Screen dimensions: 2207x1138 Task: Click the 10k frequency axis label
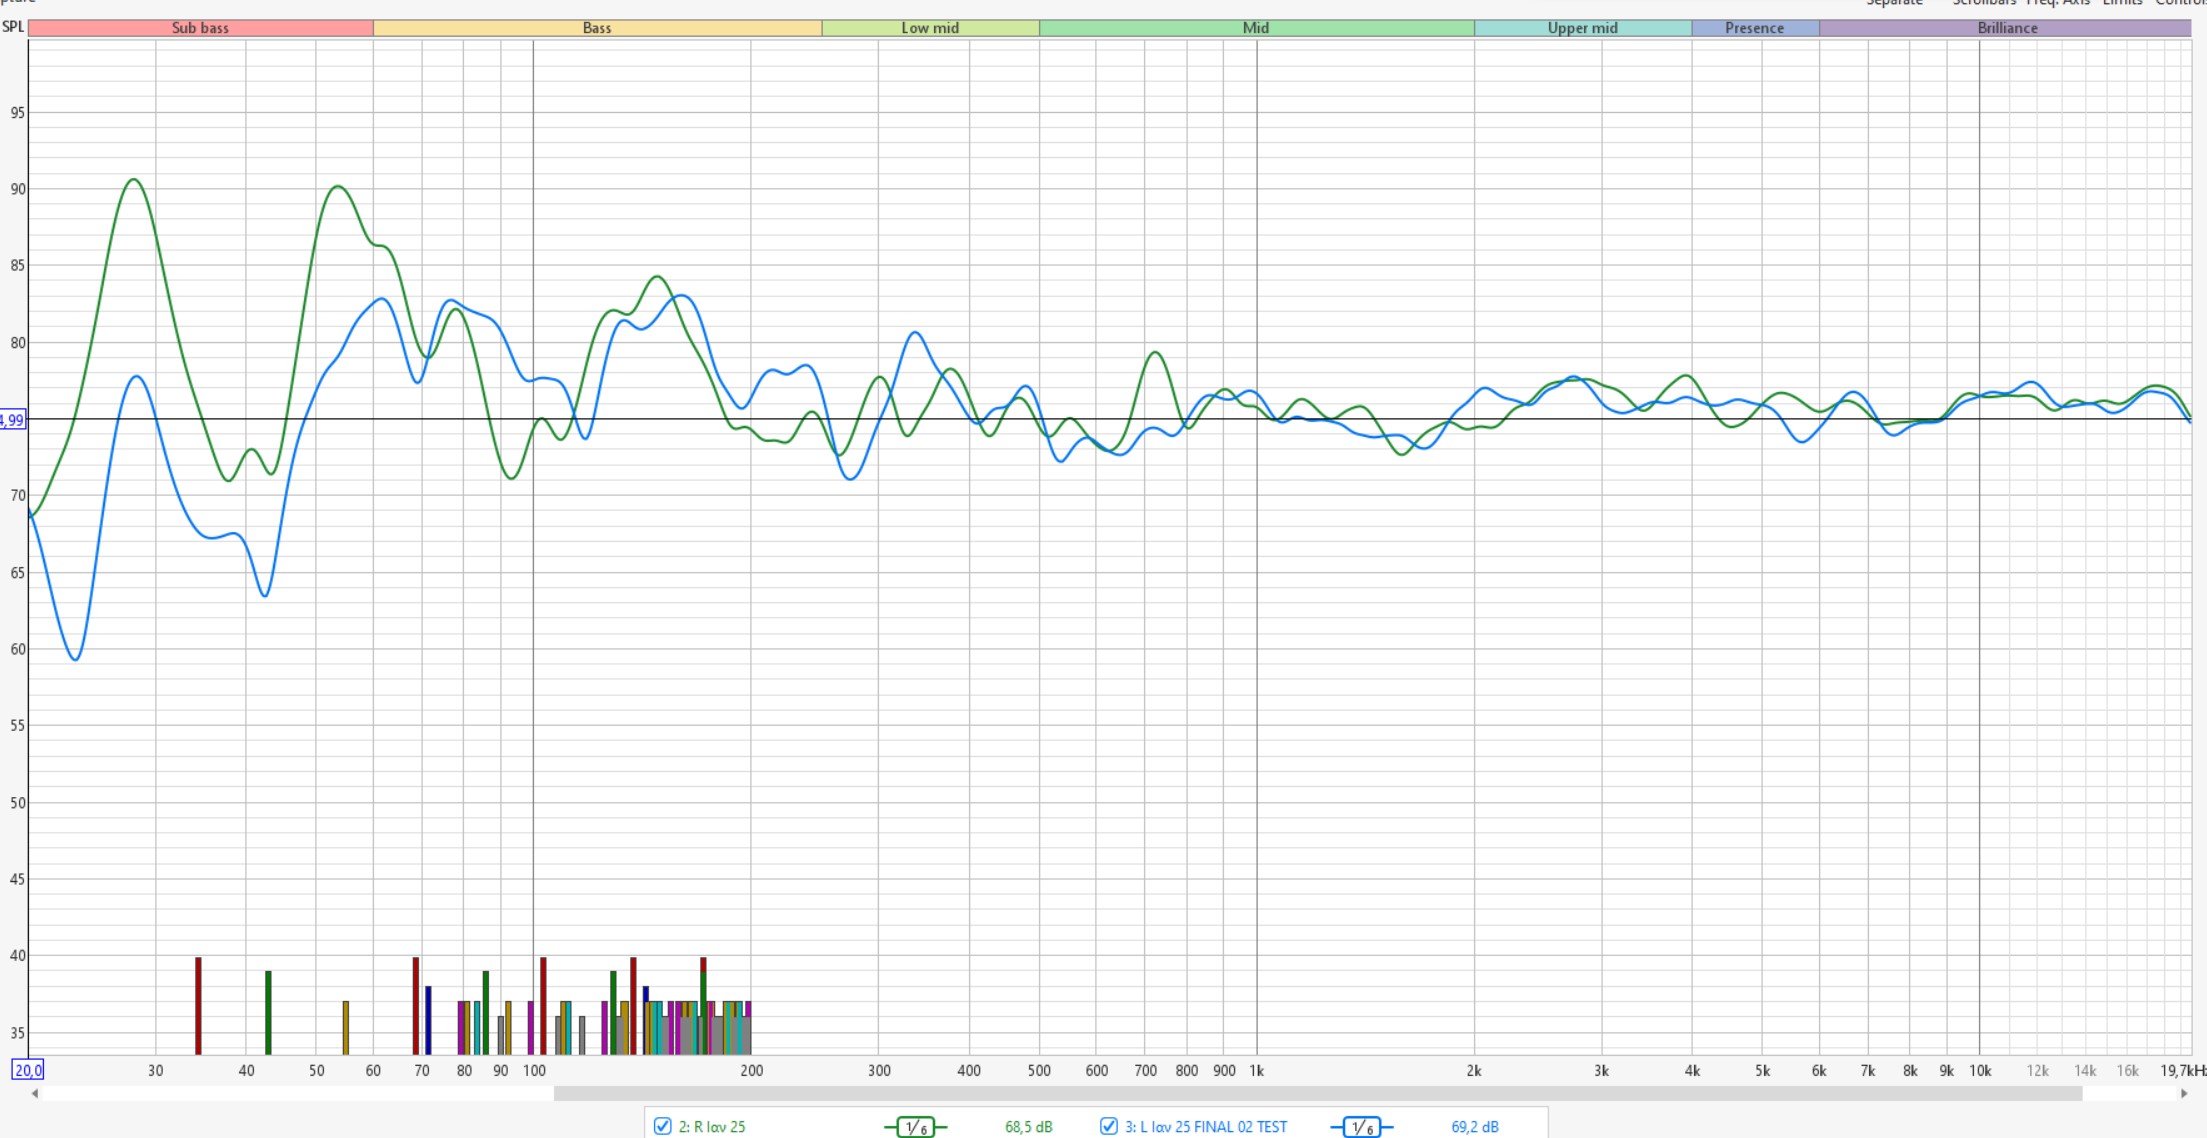tap(1980, 1070)
